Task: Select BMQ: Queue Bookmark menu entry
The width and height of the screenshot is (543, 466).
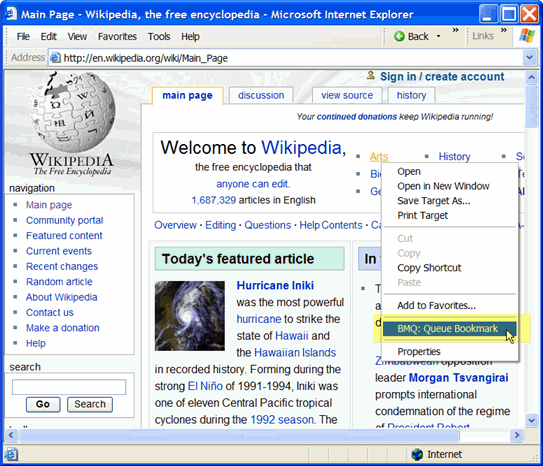Action: [449, 329]
